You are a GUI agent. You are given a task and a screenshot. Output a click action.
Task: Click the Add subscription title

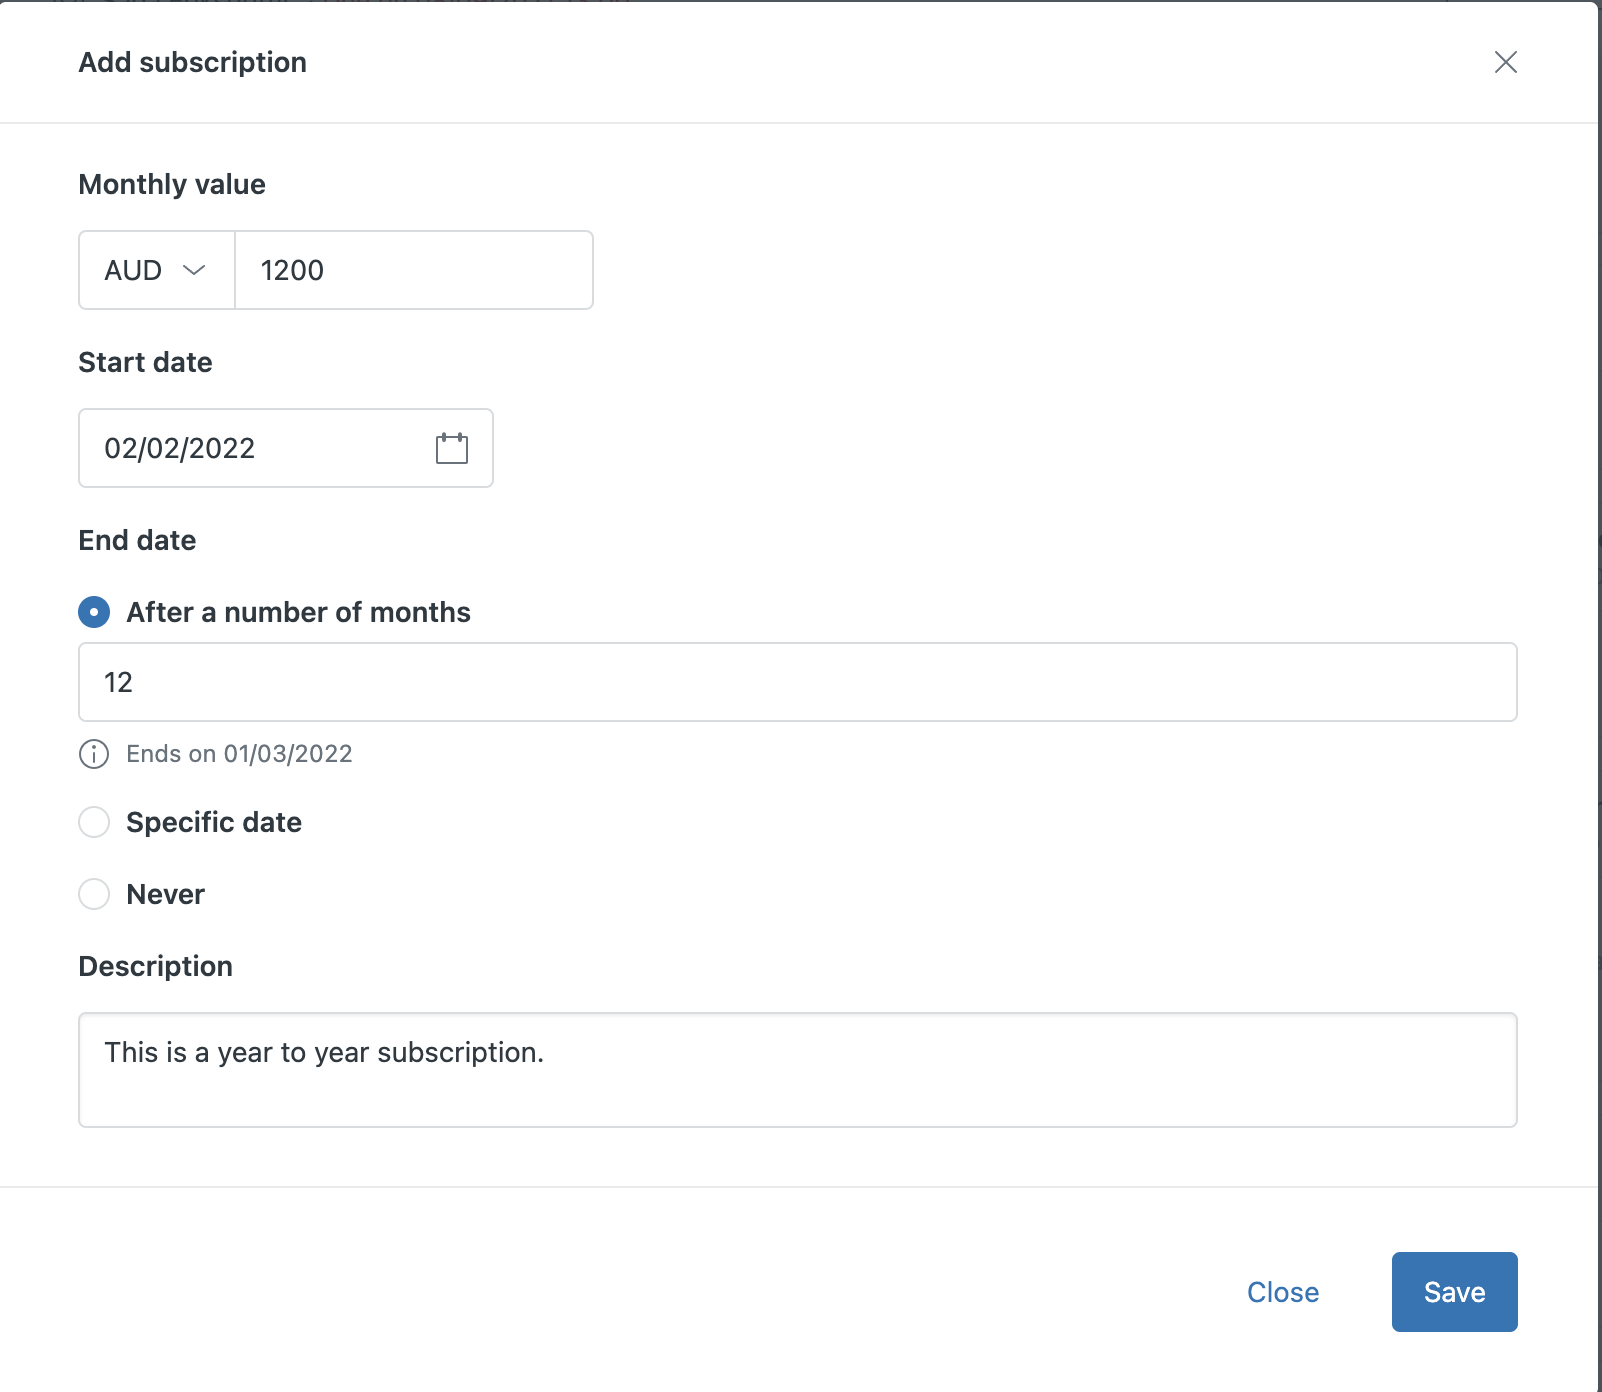[193, 62]
